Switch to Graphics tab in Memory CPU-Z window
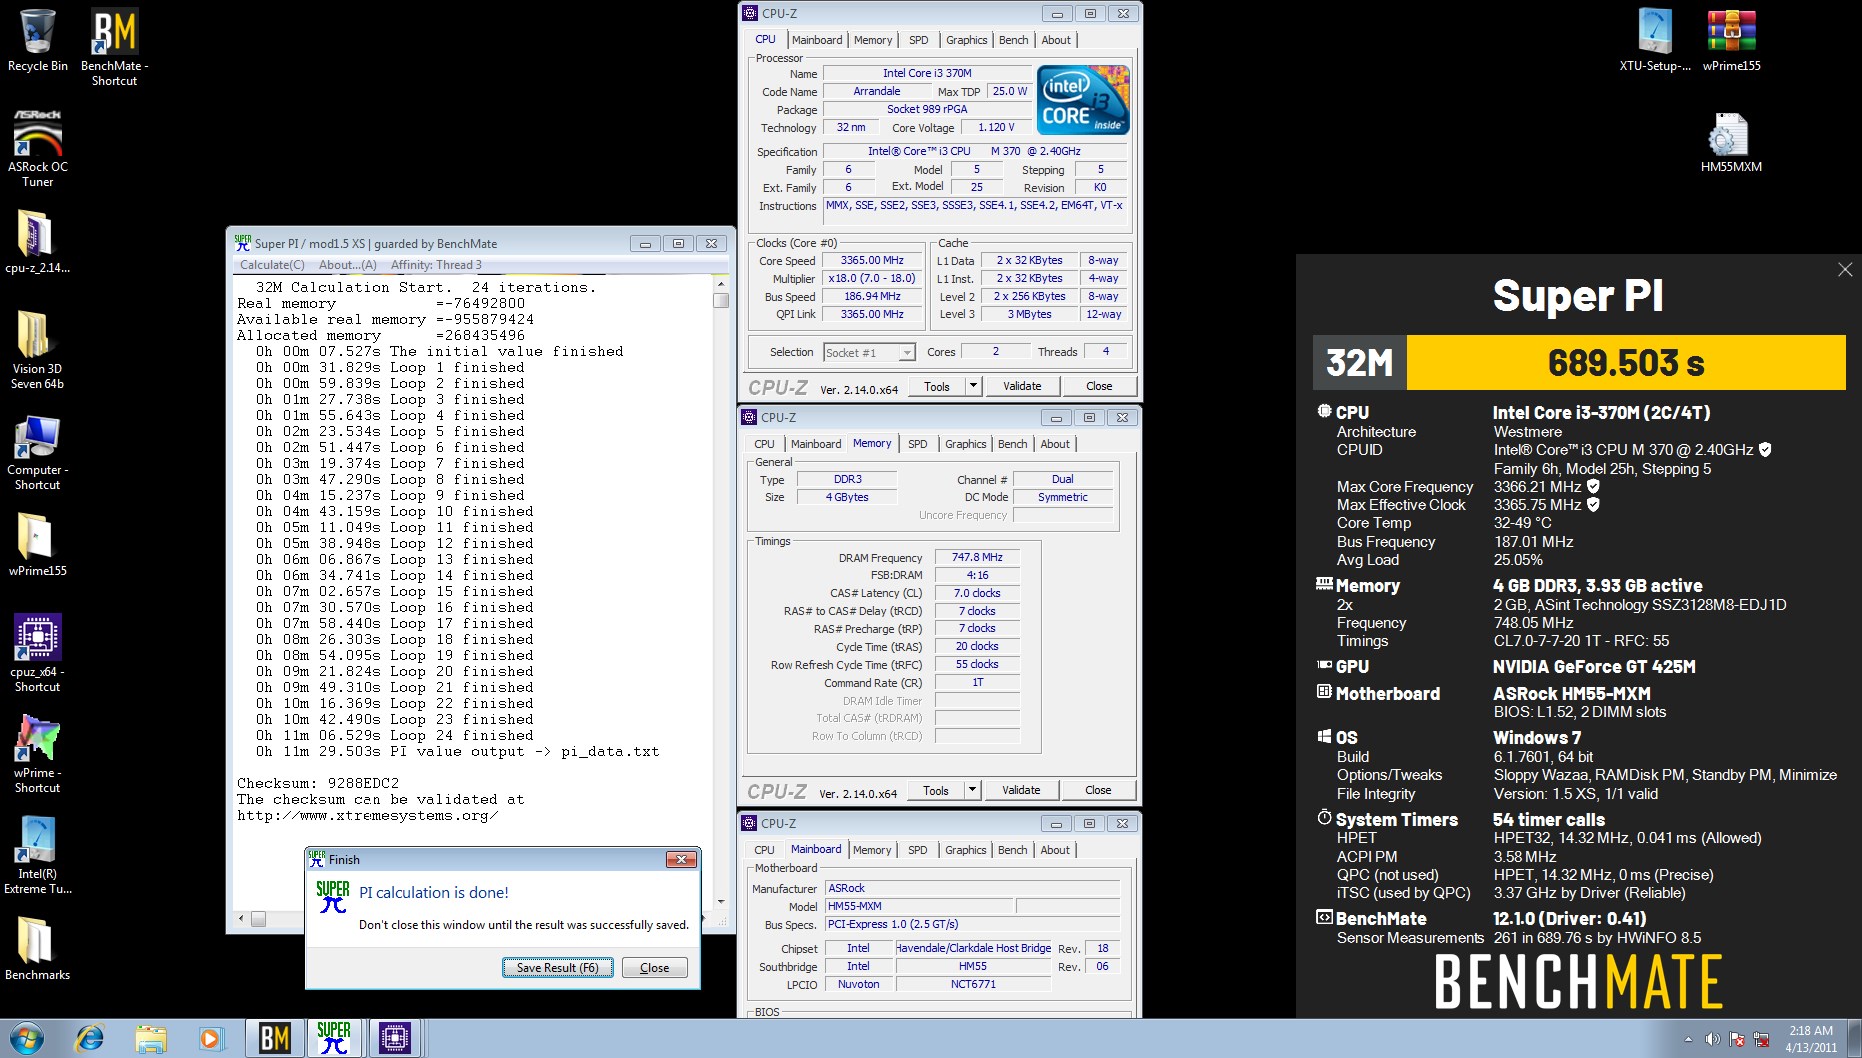Screen dimensions: 1862x1058 tap(965, 444)
